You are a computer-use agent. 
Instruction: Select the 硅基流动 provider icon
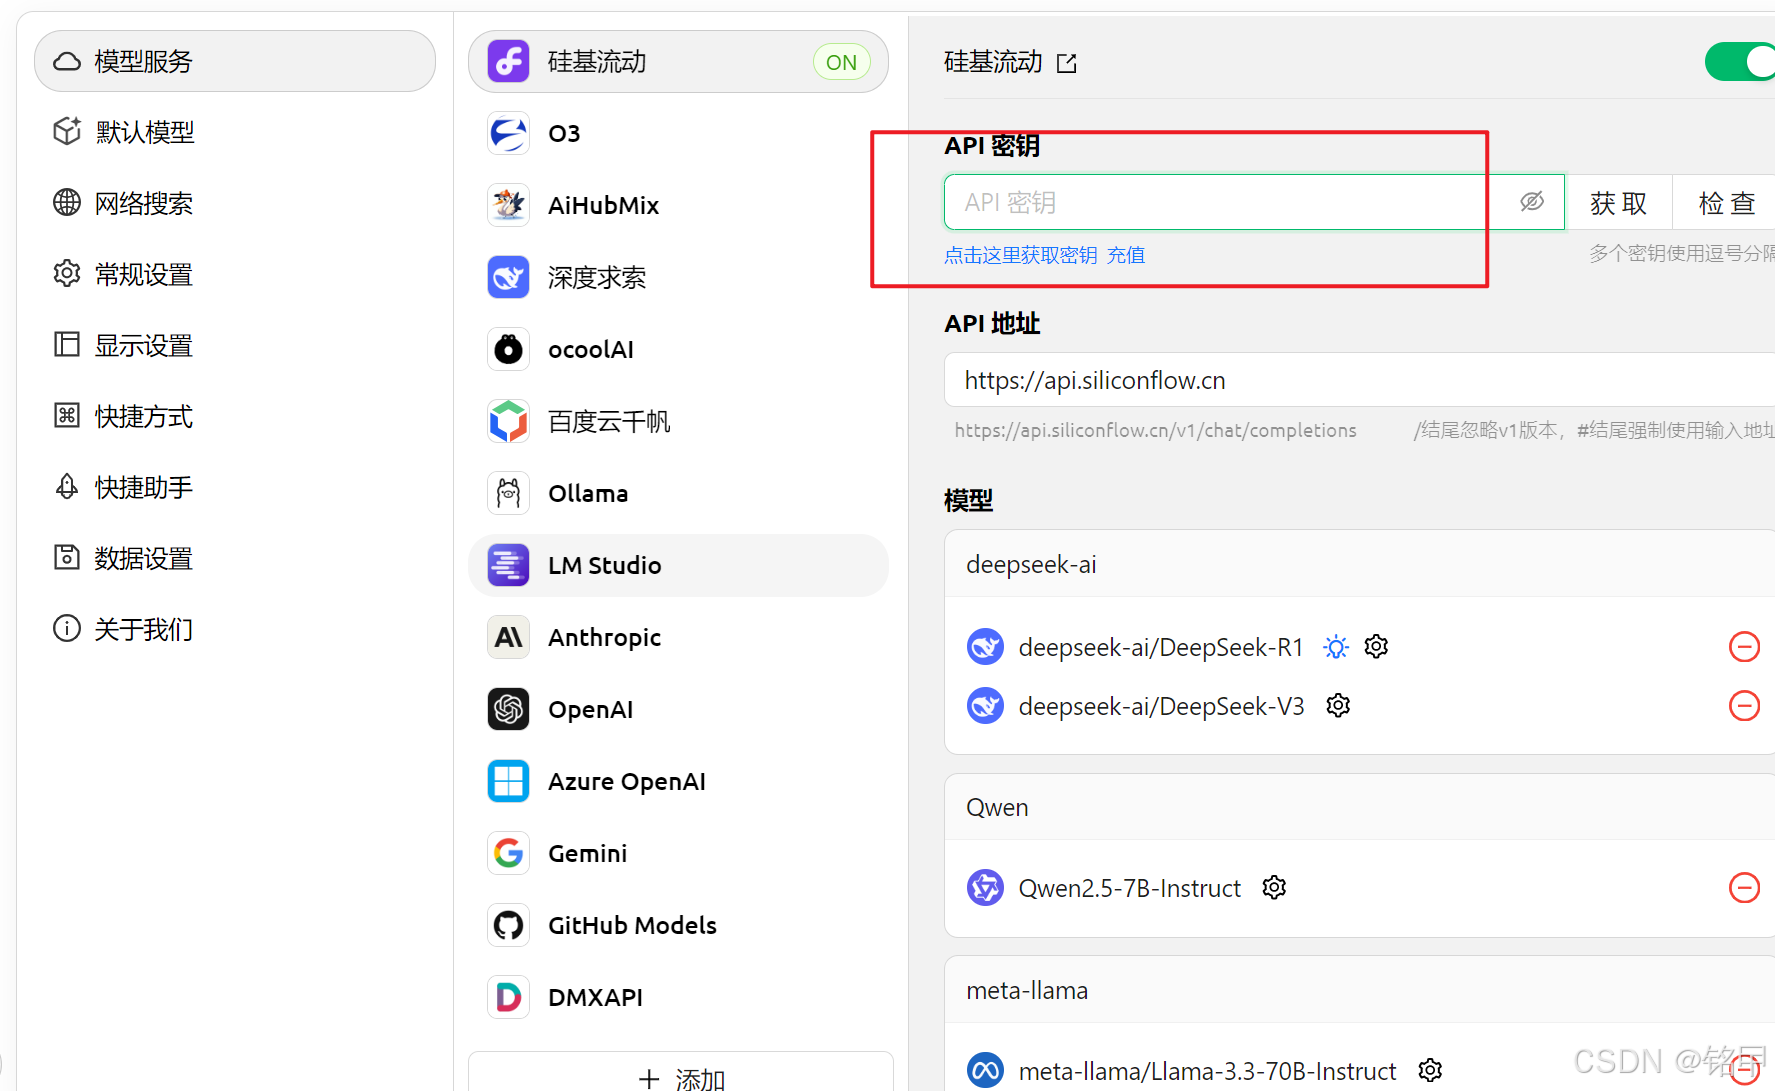coord(508,61)
